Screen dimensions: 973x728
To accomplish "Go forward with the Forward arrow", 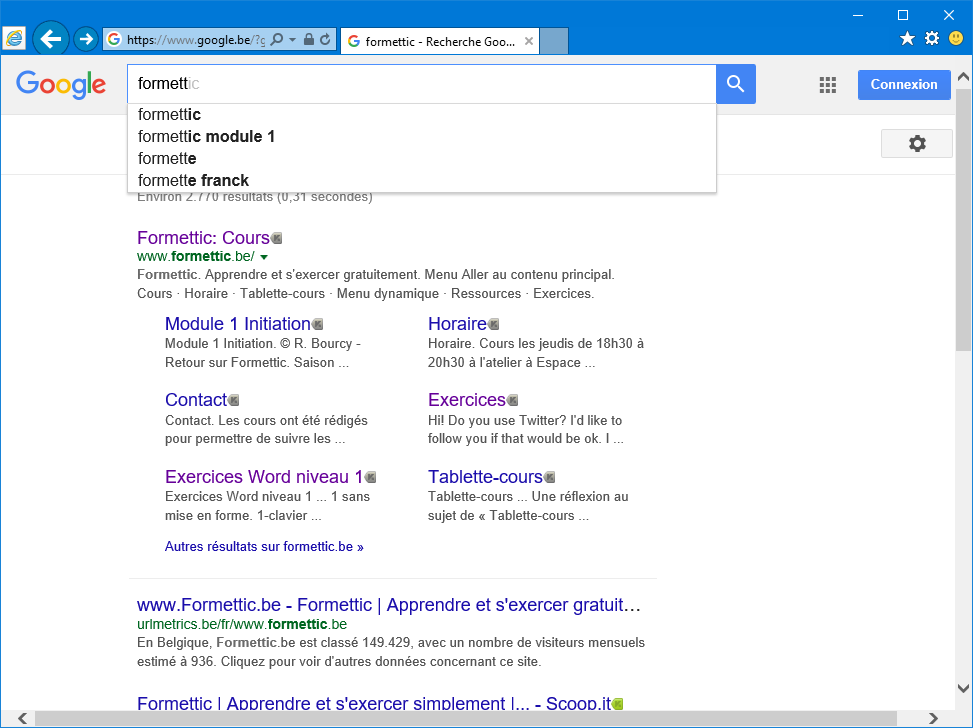I will [86, 40].
